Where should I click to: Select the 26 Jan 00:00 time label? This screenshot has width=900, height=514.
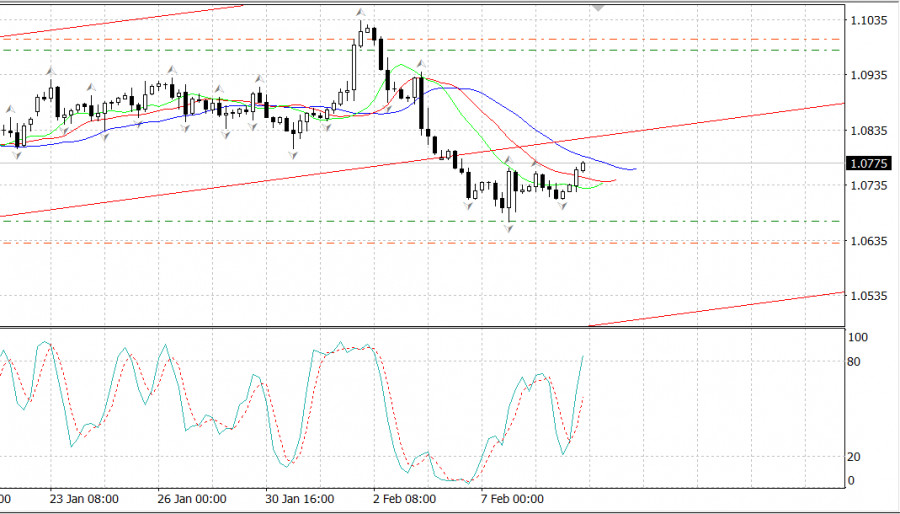coord(191,499)
